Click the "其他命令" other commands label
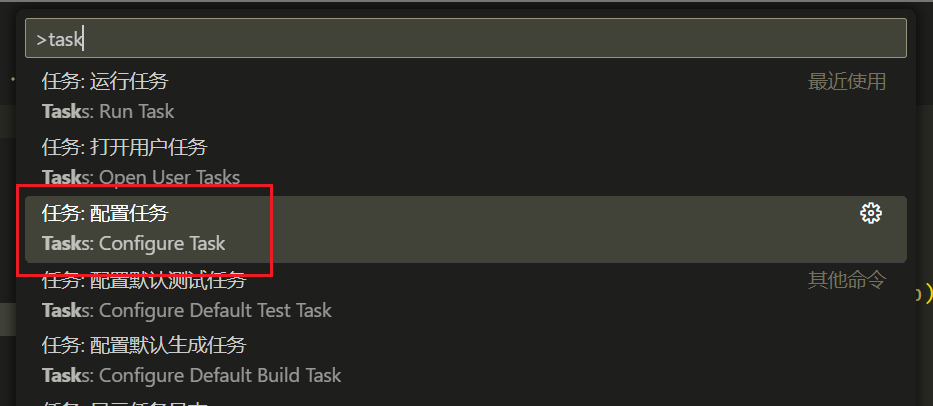This screenshot has height=406, width=933. tap(846, 280)
